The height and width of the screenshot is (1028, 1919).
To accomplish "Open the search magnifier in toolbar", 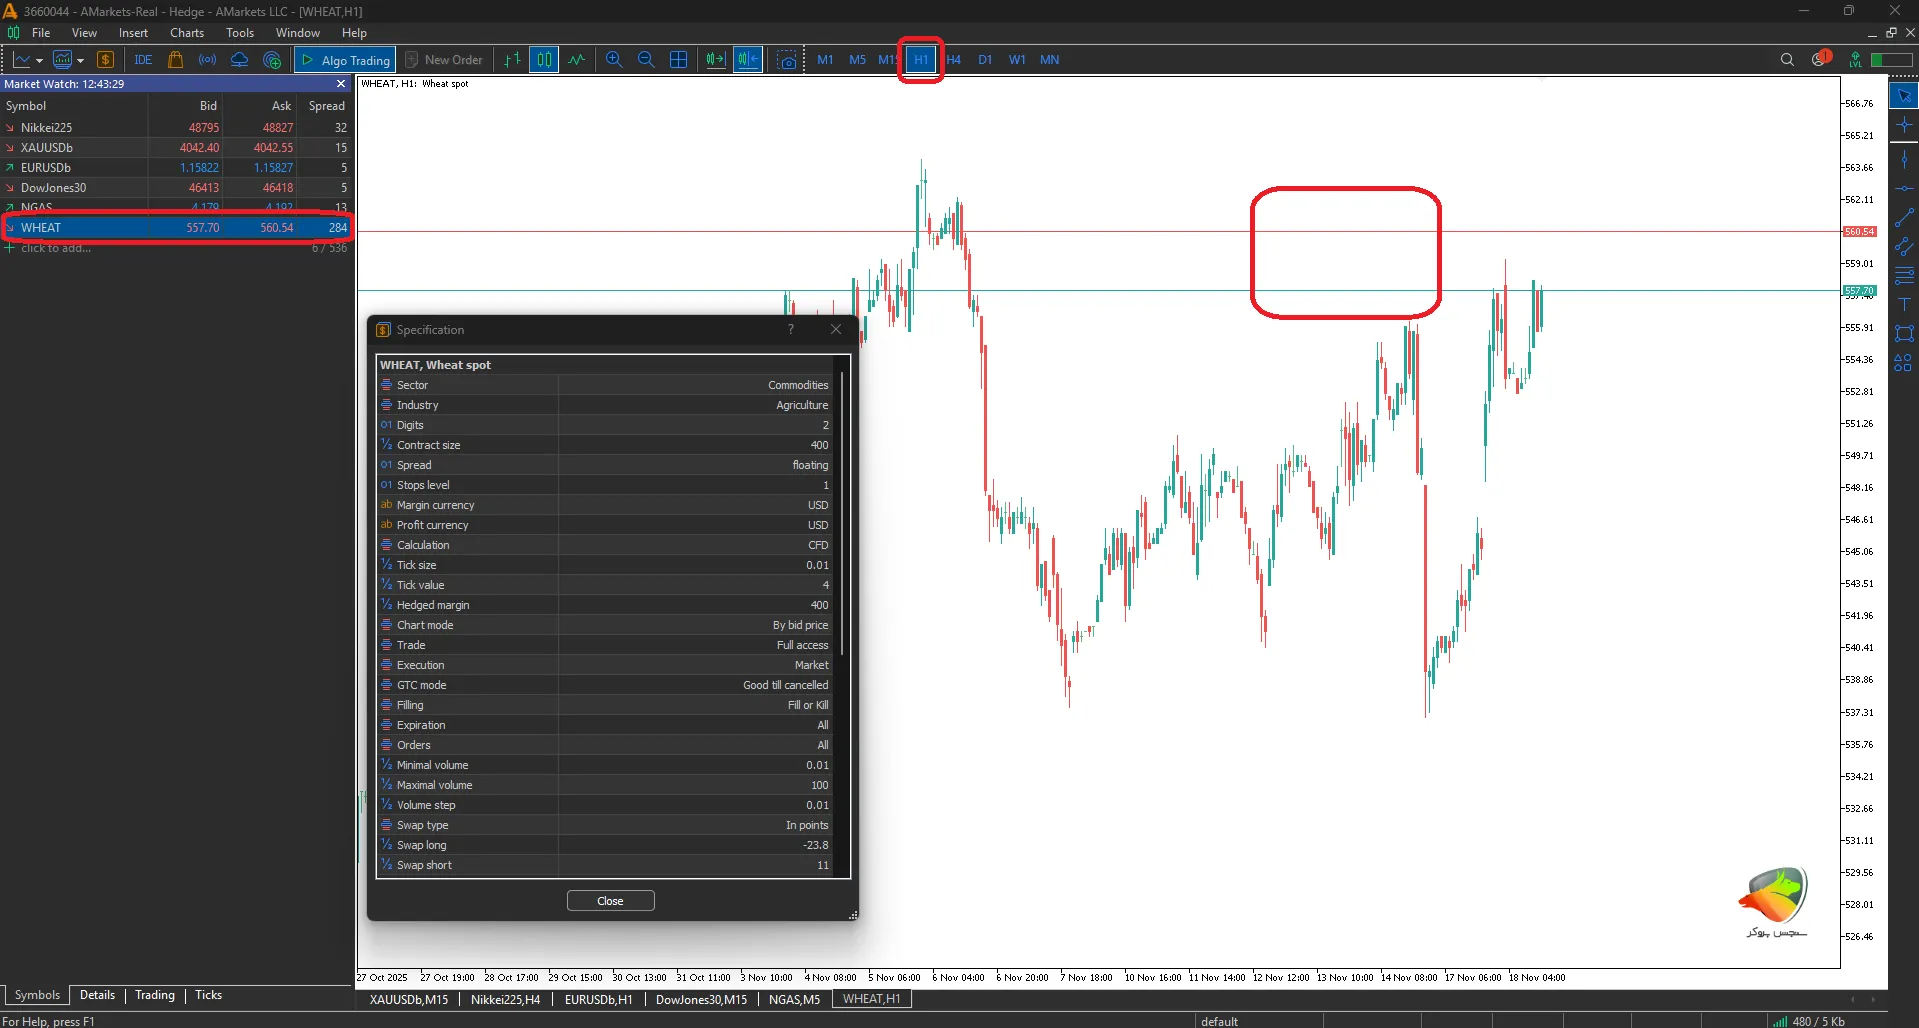I will point(1787,60).
